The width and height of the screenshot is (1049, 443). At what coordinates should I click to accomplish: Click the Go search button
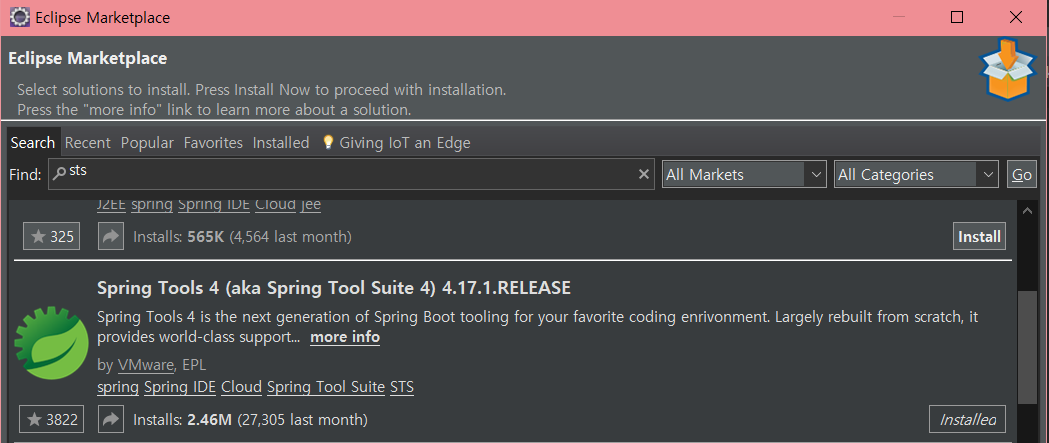(x=1022, y=175)
